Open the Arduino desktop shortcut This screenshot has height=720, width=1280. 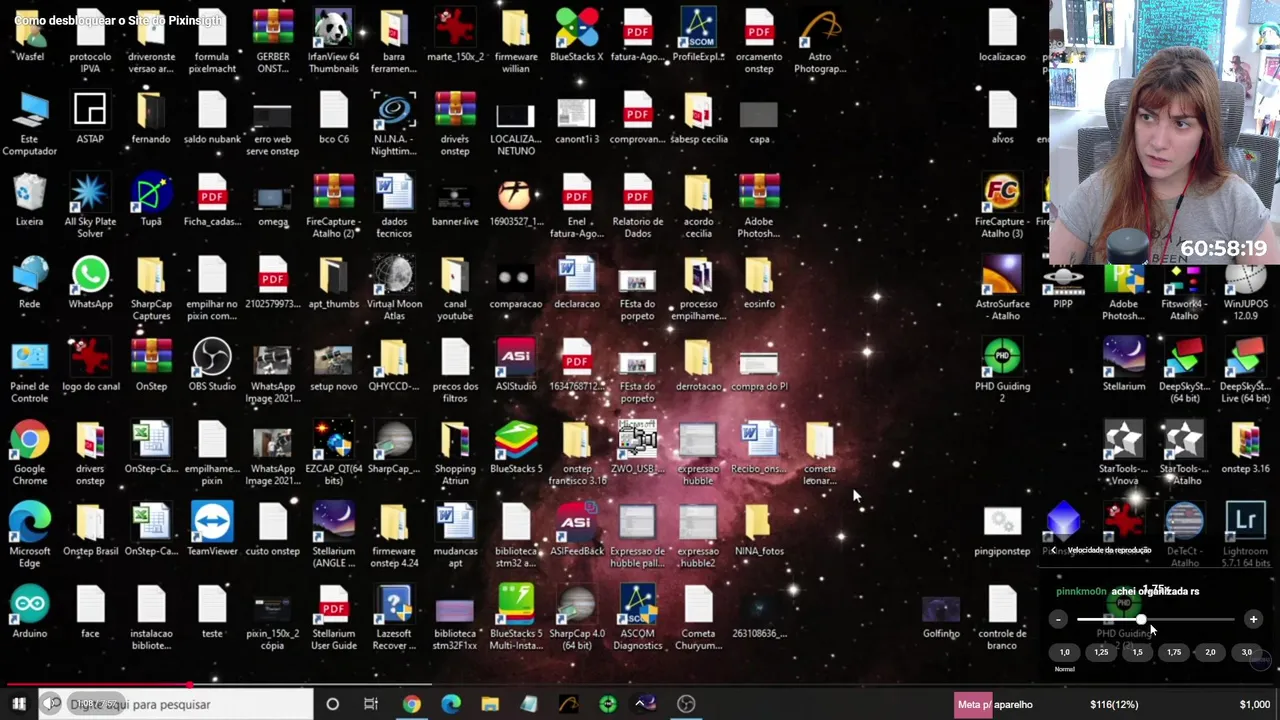(x=30, y=612)
